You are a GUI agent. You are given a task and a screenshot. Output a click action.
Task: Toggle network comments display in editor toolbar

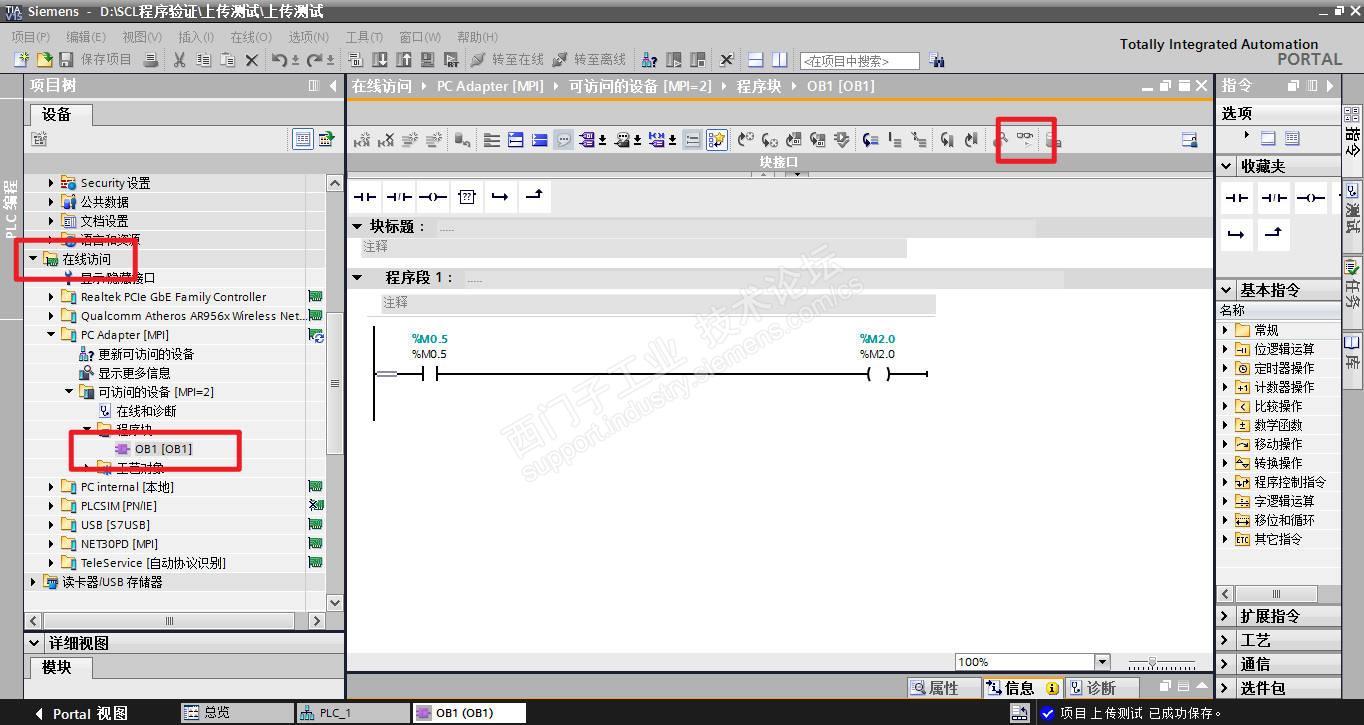564,140
